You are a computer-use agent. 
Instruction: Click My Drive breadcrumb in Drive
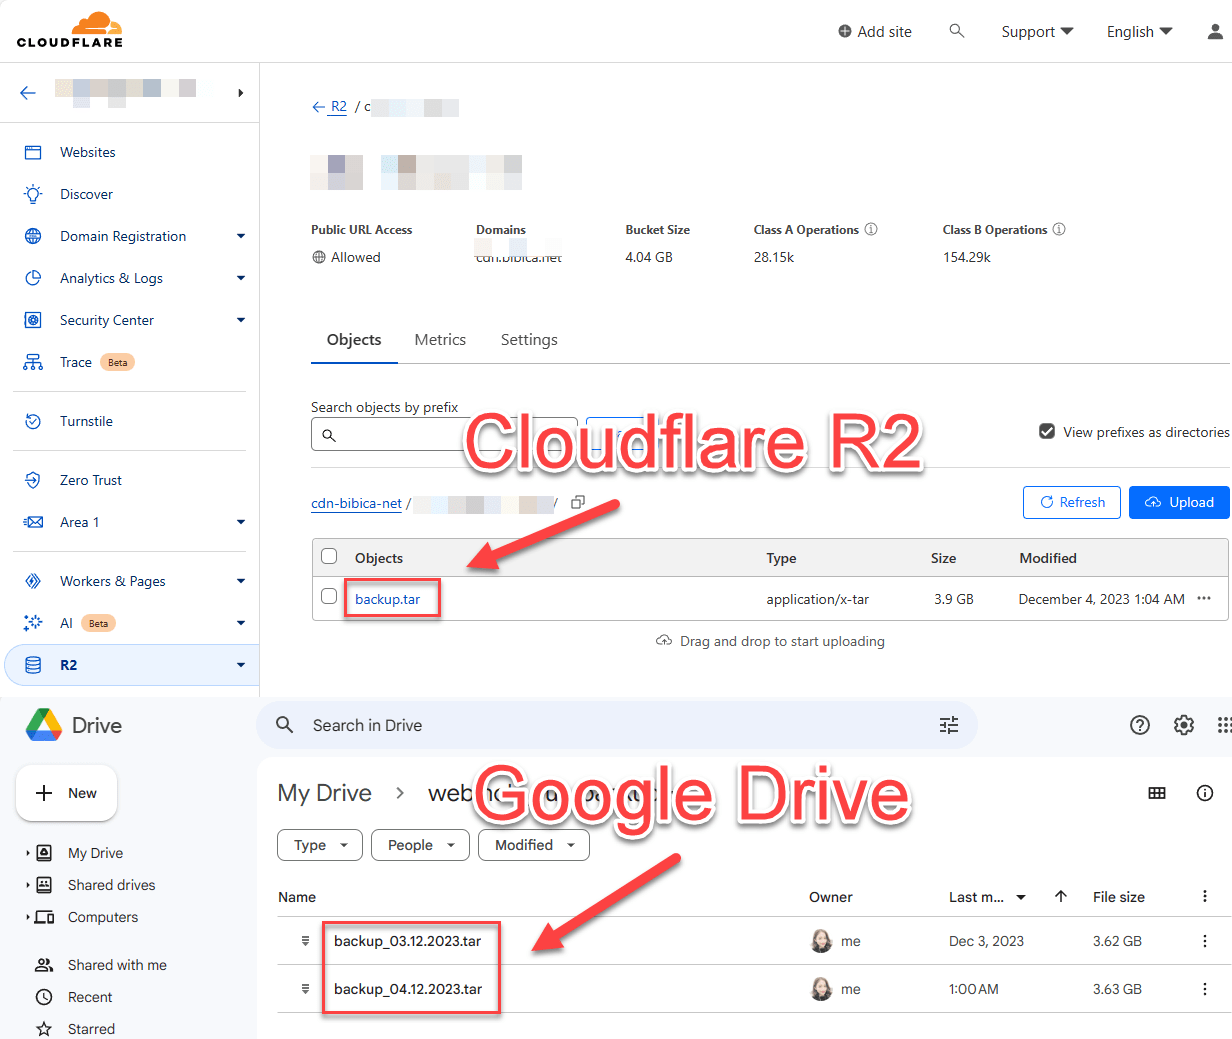coord(324,793)
